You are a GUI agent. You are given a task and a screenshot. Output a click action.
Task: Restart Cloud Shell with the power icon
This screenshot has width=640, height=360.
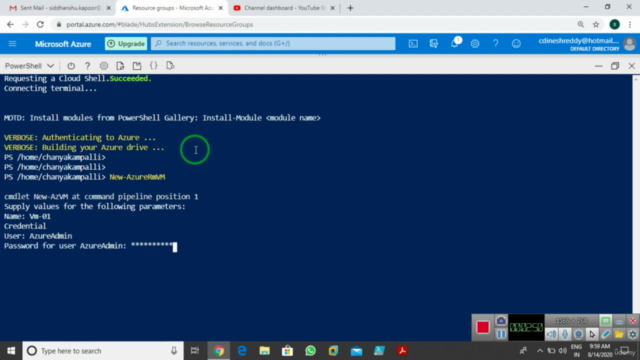[71, 66]
